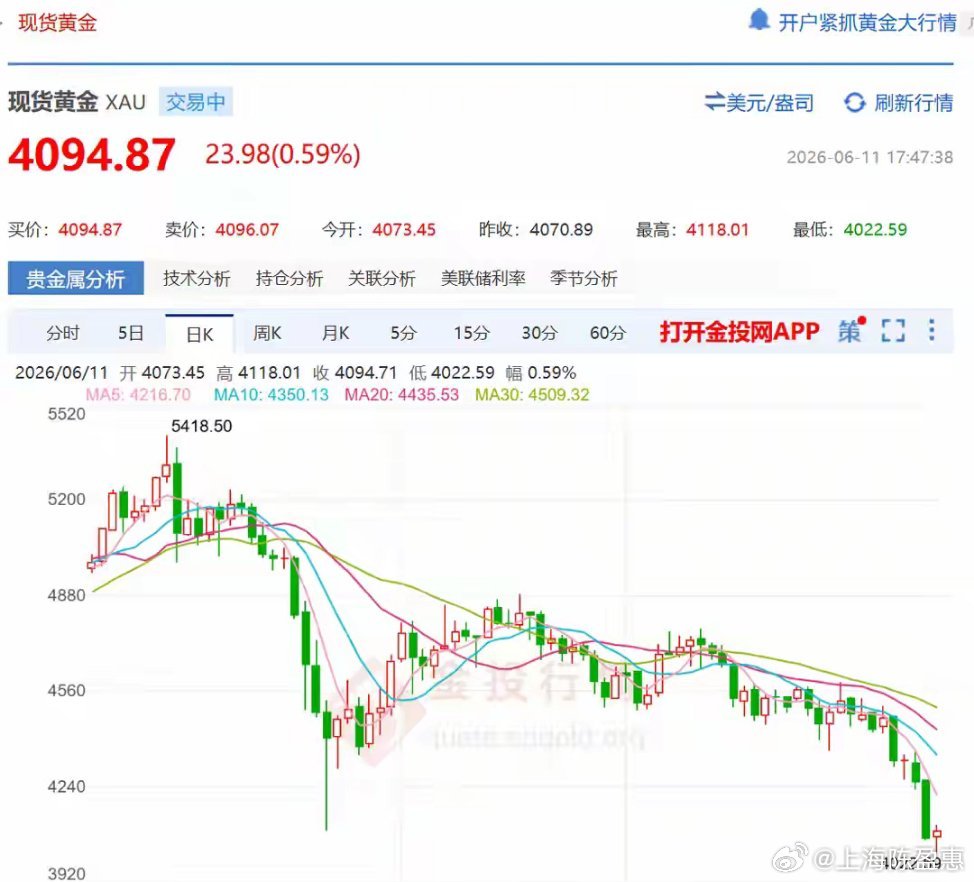Click 打开金投网APP link
This screenshot has width=974, height=882.
(739, 332)
